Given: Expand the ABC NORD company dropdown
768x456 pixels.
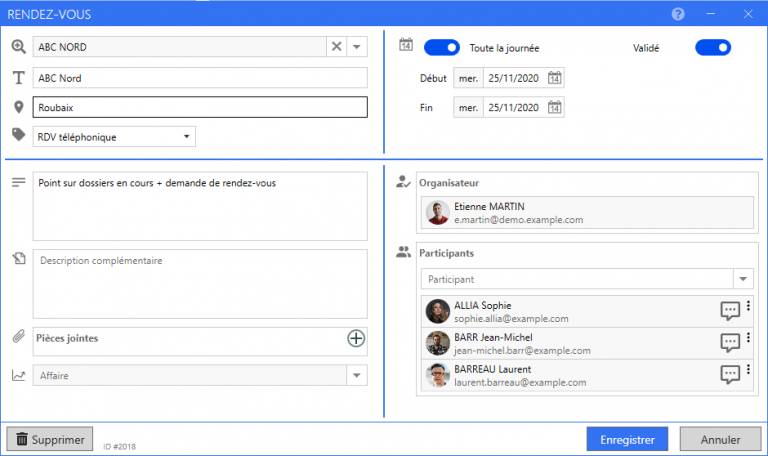Looking at the screenshot, I should (x=357, y=47).
